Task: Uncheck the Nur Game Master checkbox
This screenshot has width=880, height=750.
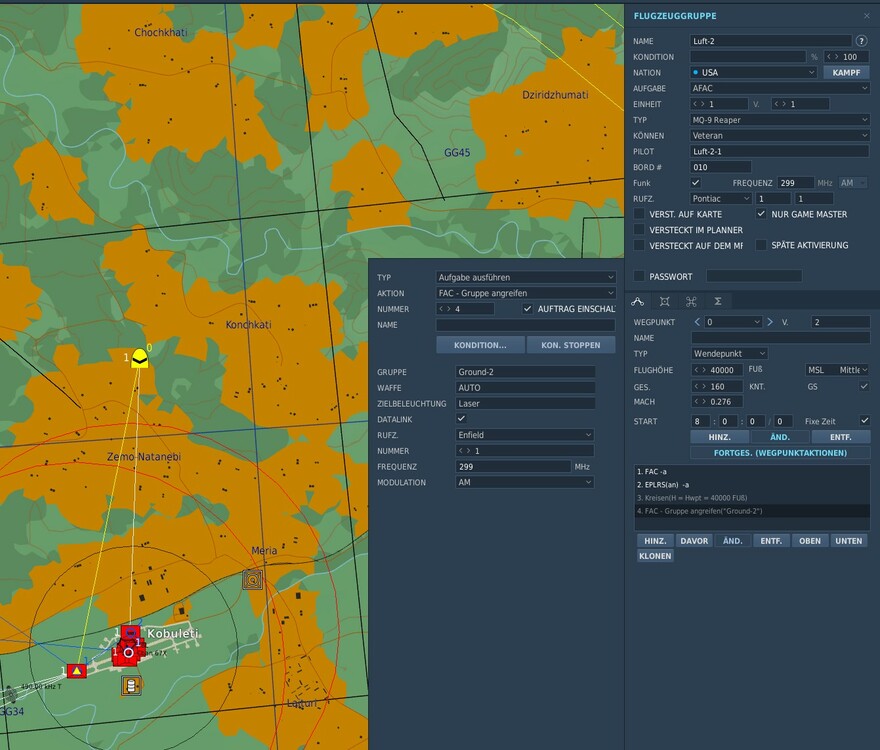Action: click(761, 214)
